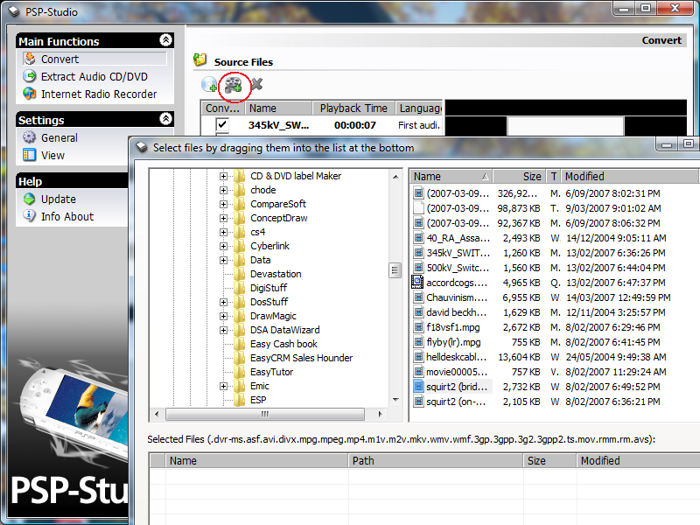Expand the Data folder node
Viewport: 700px width, 525px height.
pos(223,260)
